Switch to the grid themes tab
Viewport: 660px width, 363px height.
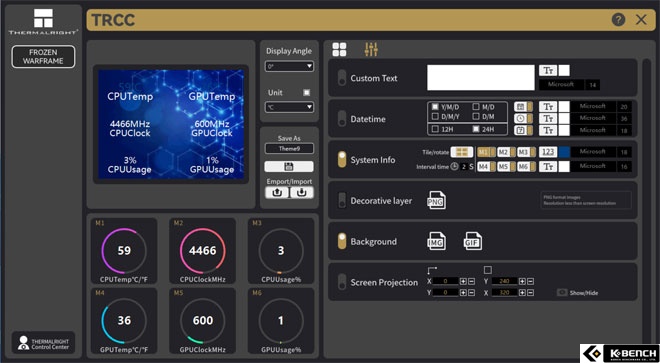click(339, 49)
